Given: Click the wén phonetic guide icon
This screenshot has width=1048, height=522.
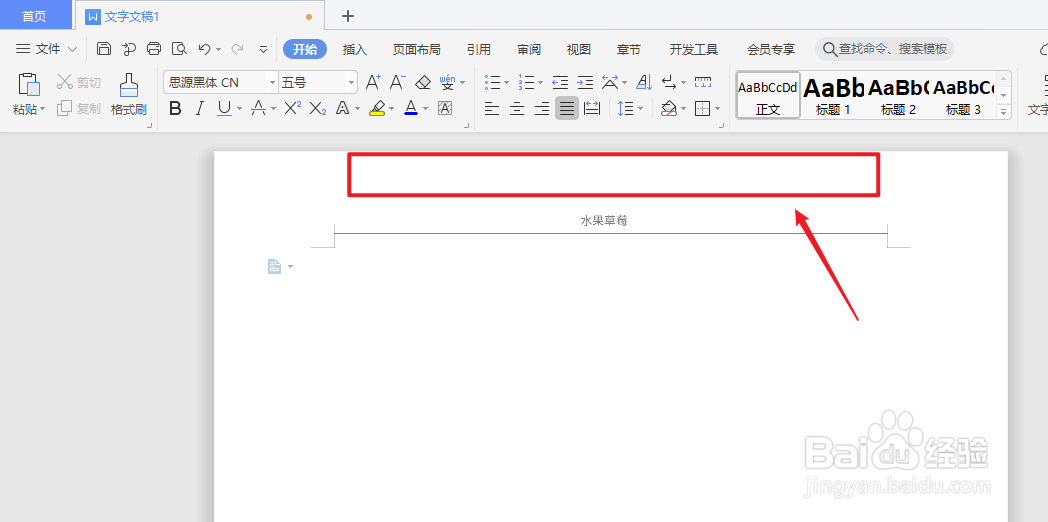Looking at the screenshot, I should [447, 82].
